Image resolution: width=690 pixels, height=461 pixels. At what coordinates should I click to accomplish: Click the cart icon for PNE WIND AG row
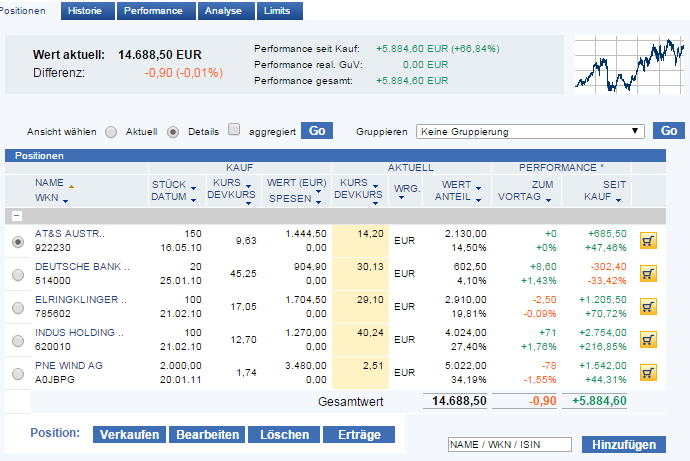pos(648,373)
